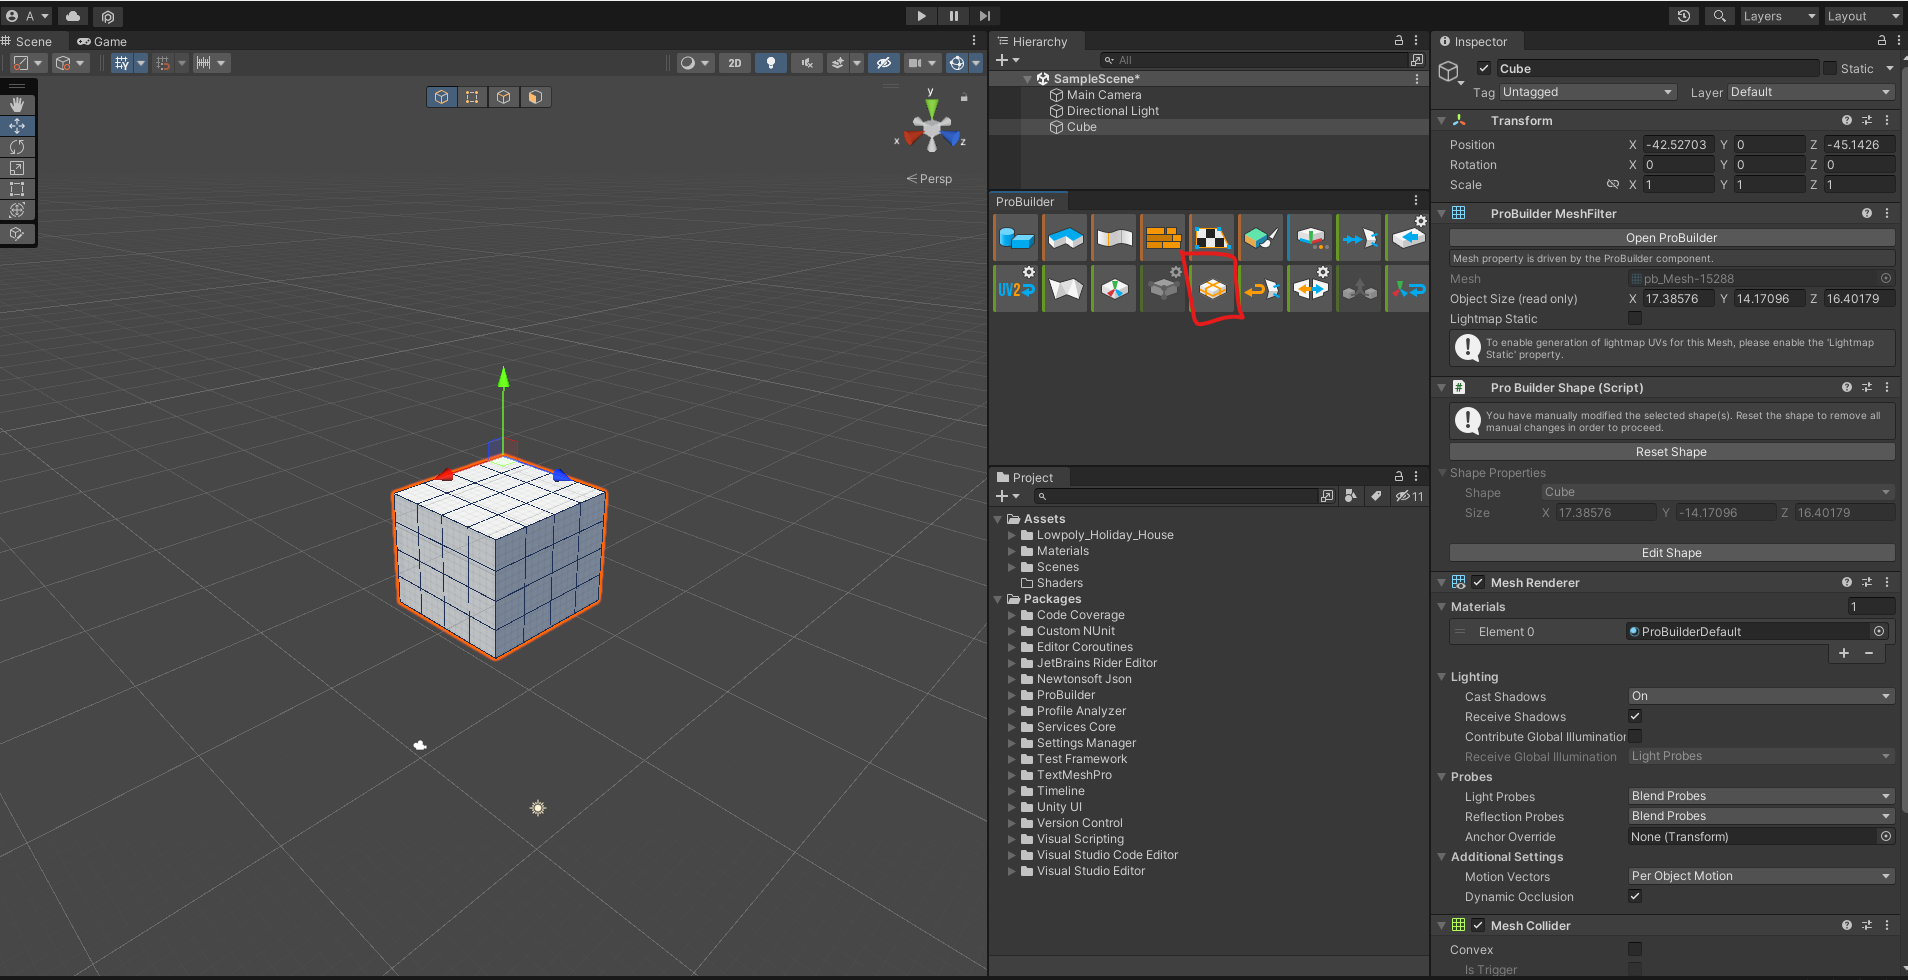Open the ProBuilder Material Editor brick icon

(1163, 238)
